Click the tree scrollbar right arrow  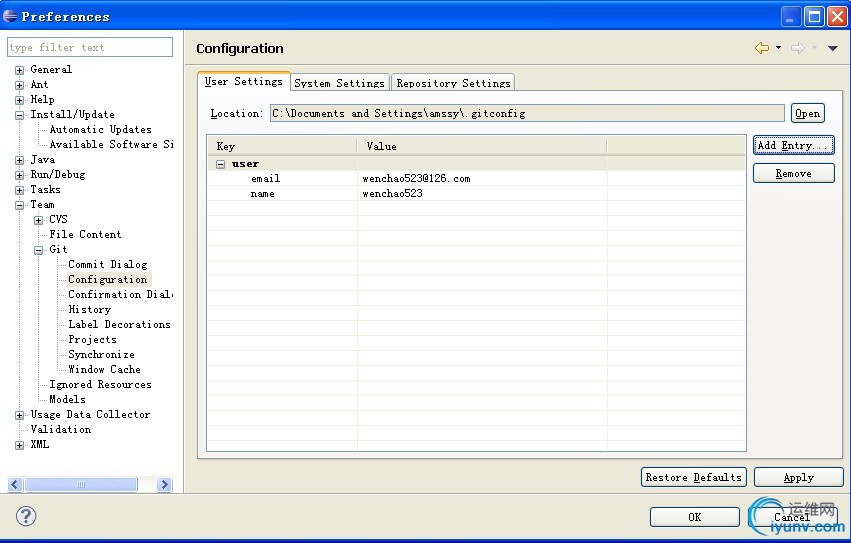(164, 484)
